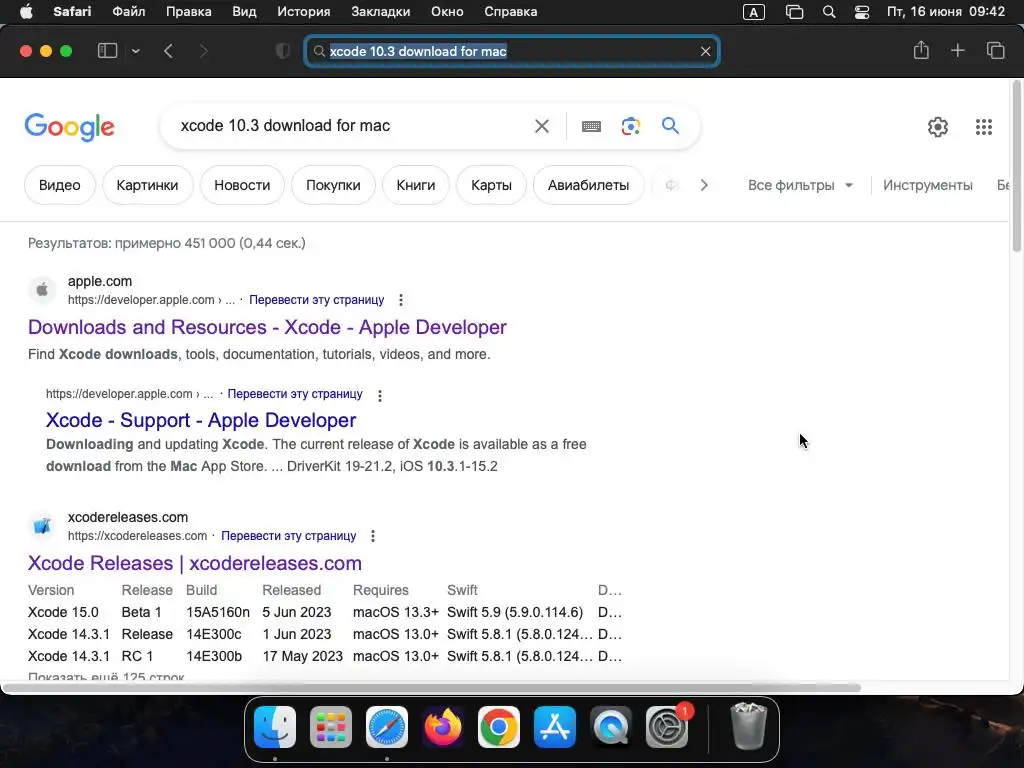Go forward to next page

(204, 51)
